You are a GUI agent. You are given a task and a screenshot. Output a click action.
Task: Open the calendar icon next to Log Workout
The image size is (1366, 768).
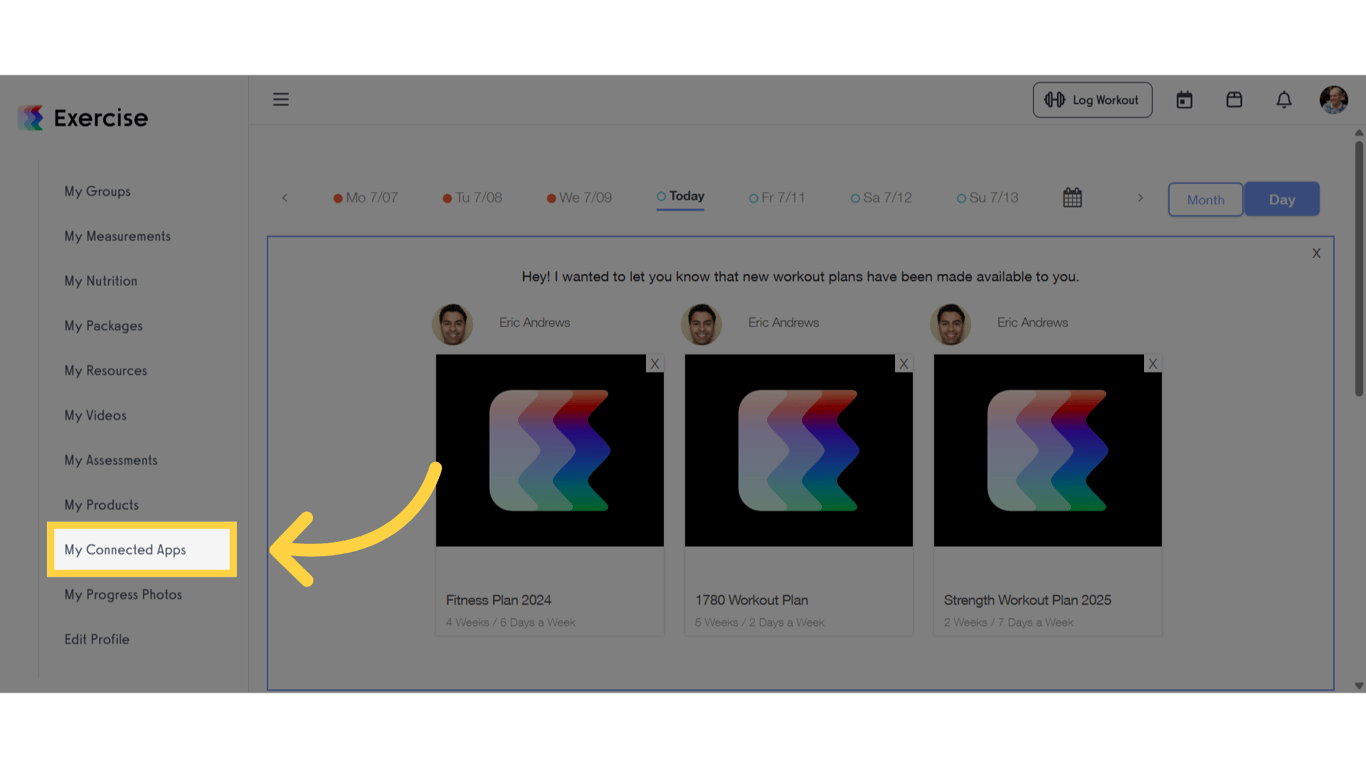click(1184, 99)
